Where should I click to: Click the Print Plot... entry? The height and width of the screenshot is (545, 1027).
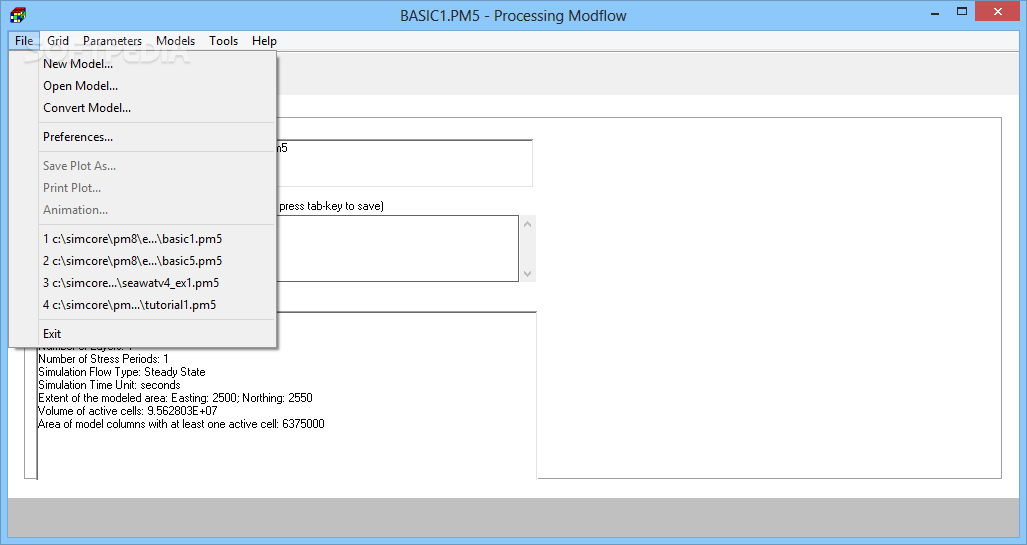[143, 188]
